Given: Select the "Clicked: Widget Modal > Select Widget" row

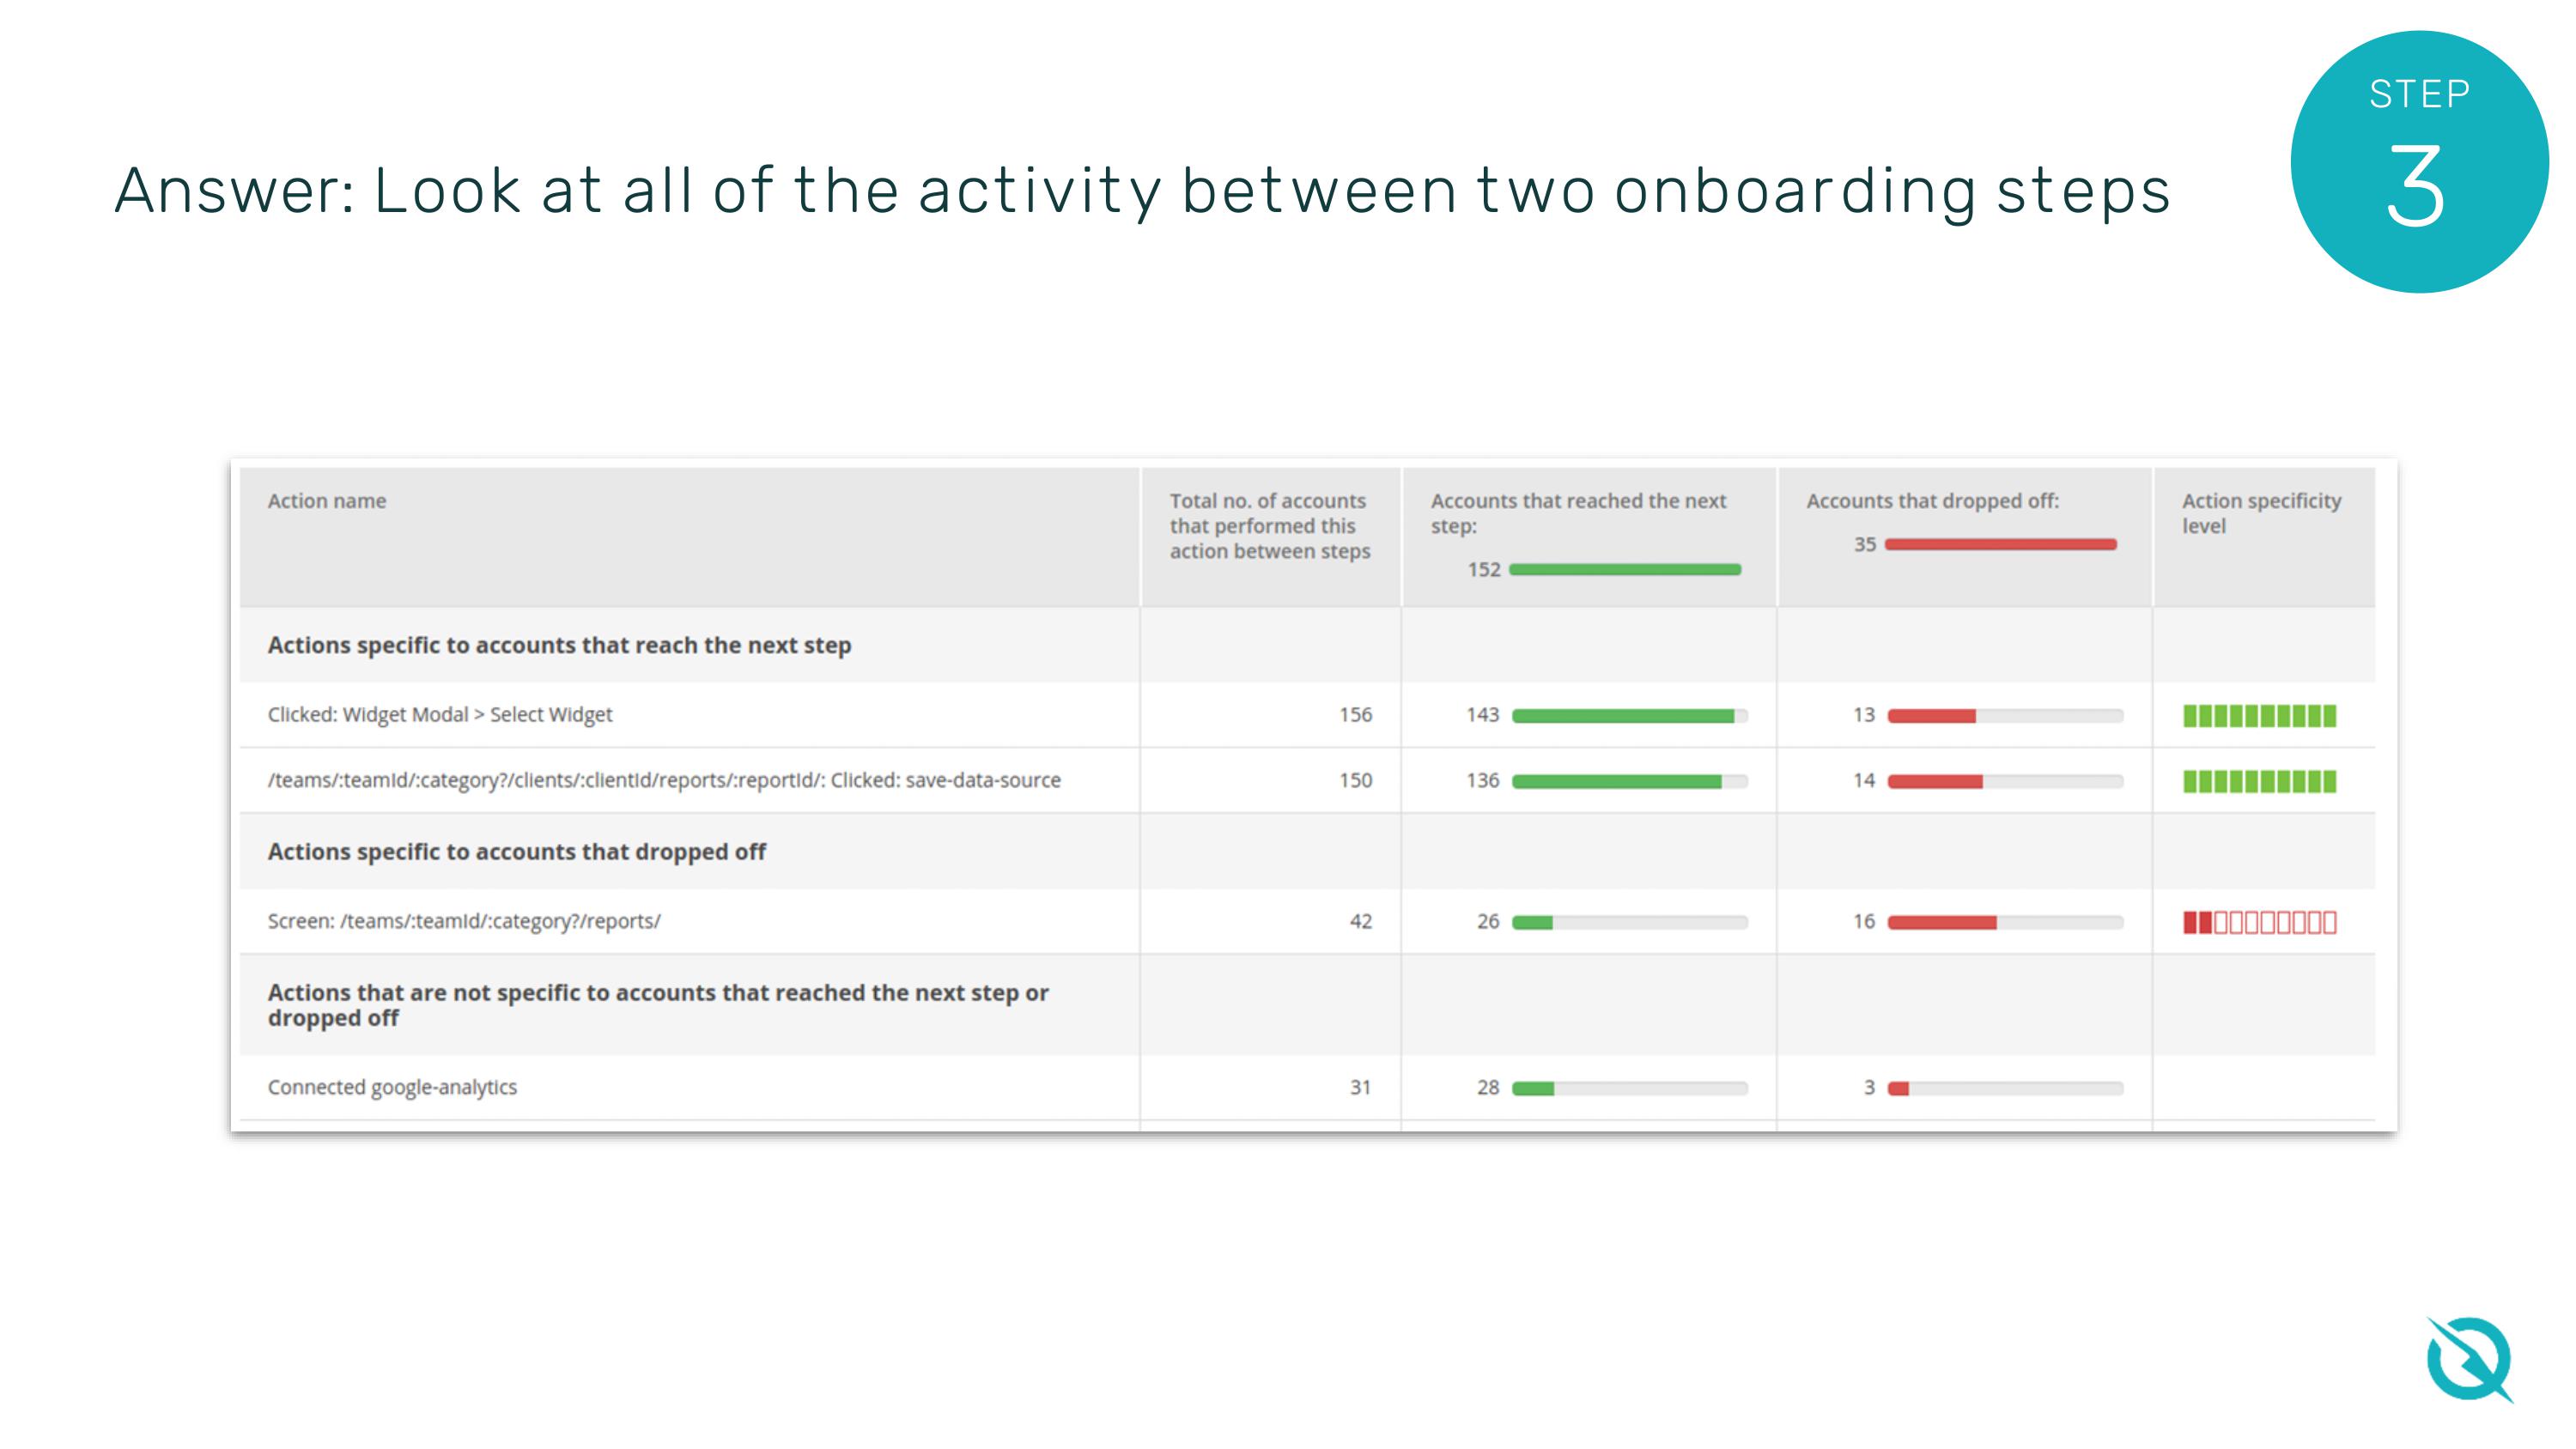Looking at the screenshot, I should [439, 715].
